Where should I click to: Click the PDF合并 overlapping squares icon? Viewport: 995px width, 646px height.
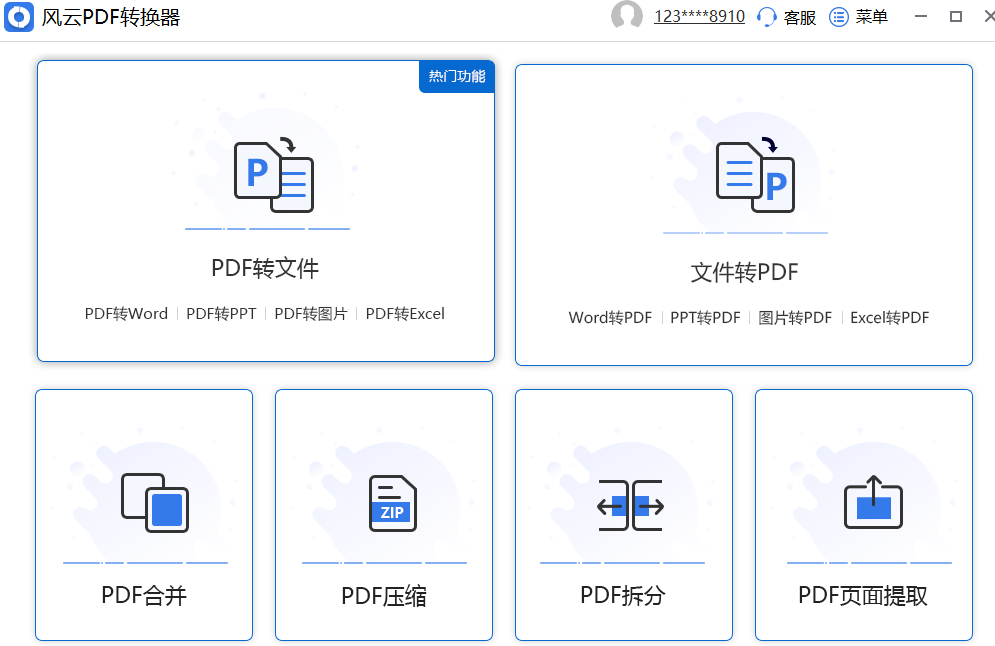pos(155,503)
